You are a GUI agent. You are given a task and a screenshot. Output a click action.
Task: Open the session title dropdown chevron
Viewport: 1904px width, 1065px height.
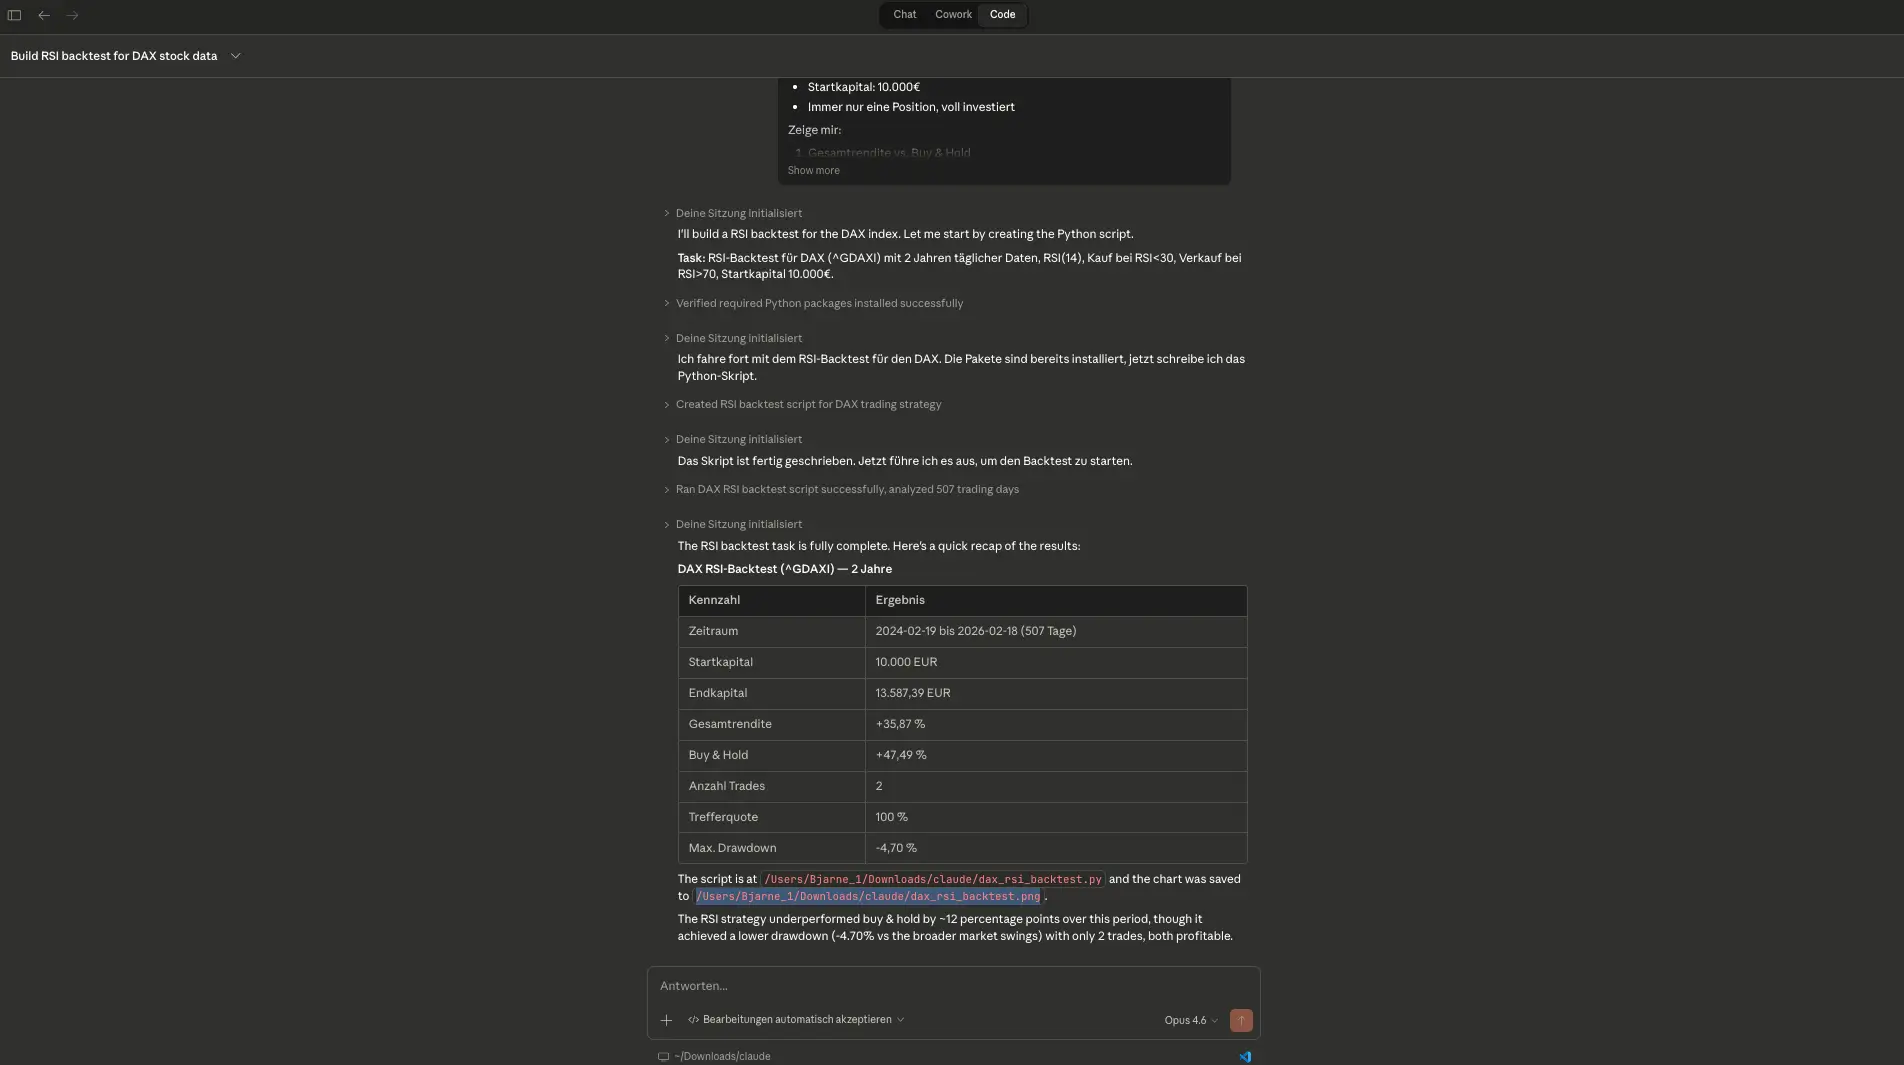coord(236,56)
